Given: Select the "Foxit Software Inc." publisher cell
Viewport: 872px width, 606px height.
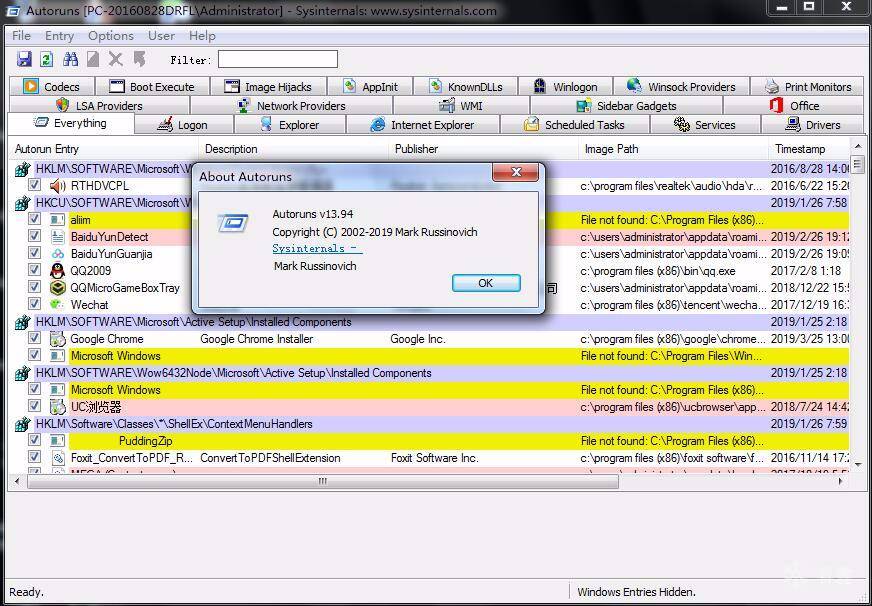Looking at the screenshot, I should coord(435,458).
